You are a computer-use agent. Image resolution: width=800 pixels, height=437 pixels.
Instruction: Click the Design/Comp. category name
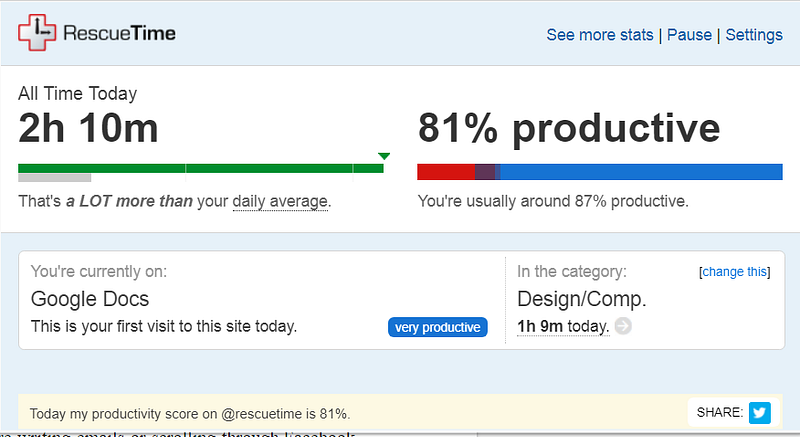(581, 299)
